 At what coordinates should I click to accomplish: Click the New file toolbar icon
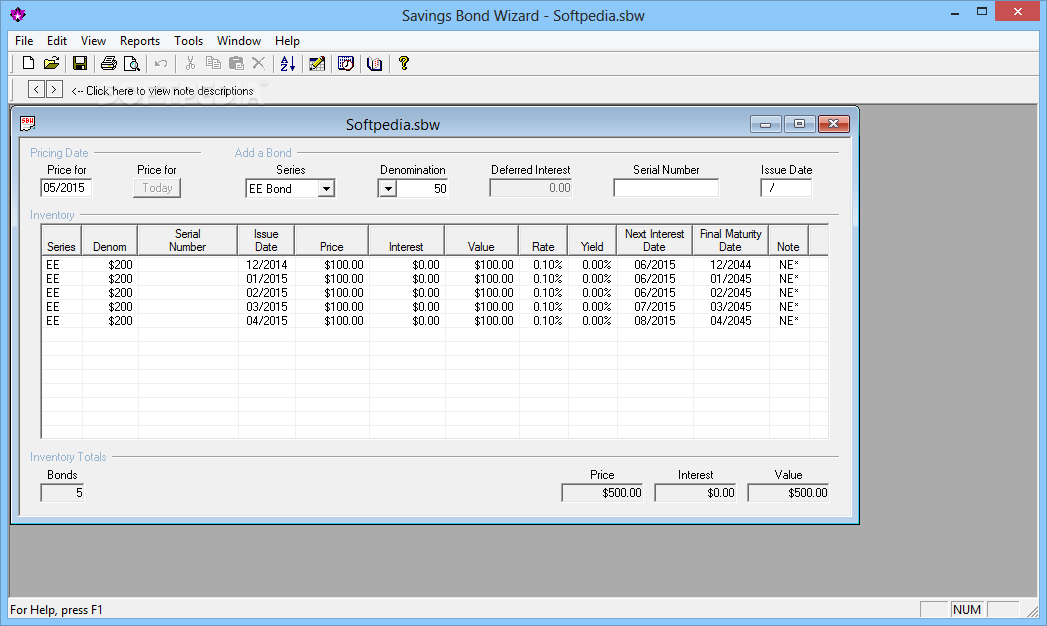[x=28, y=63]
